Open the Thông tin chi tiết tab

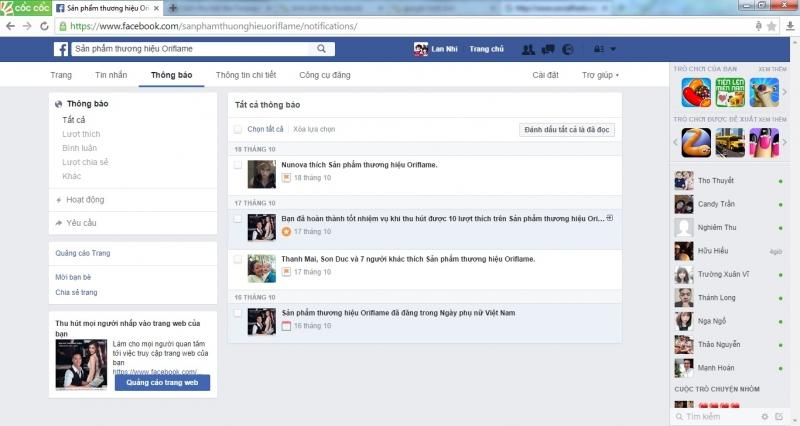[246, 75]
